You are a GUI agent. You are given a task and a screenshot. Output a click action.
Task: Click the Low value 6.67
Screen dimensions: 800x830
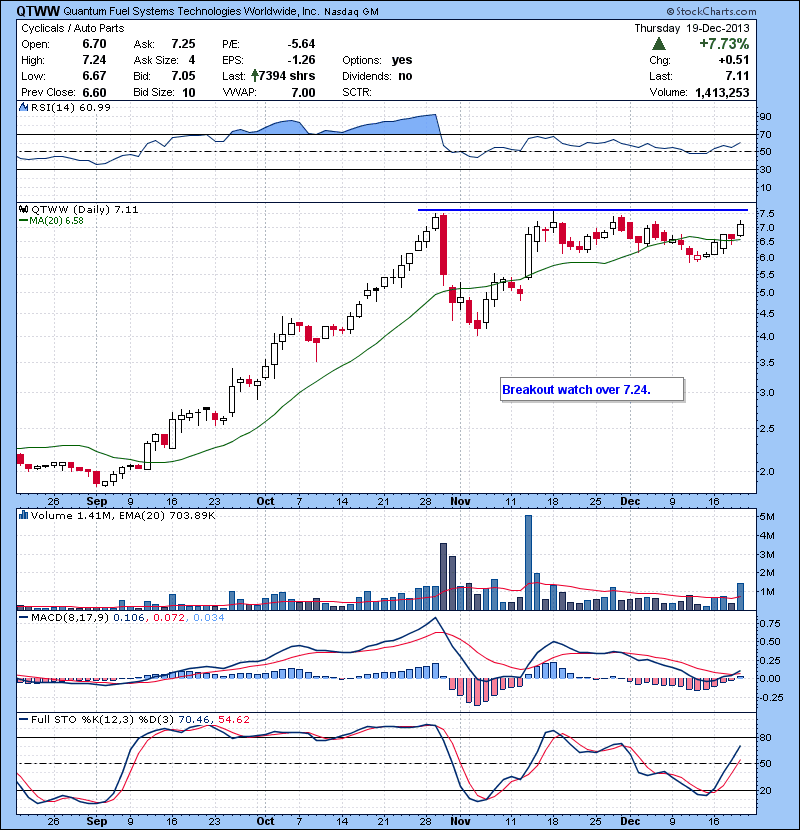pos(94,76)
